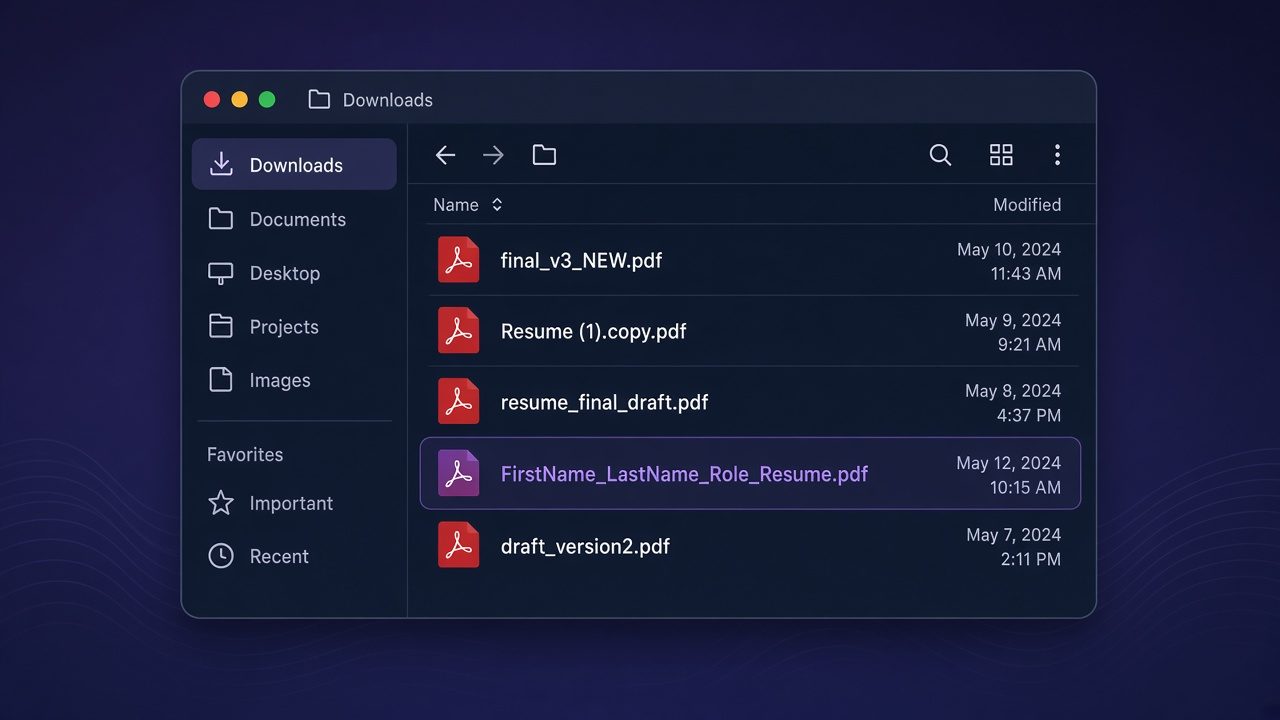The image size is (1280, 720).
Task: Toggle sort order arrows beside Name
Action: [x=497, y=205]
